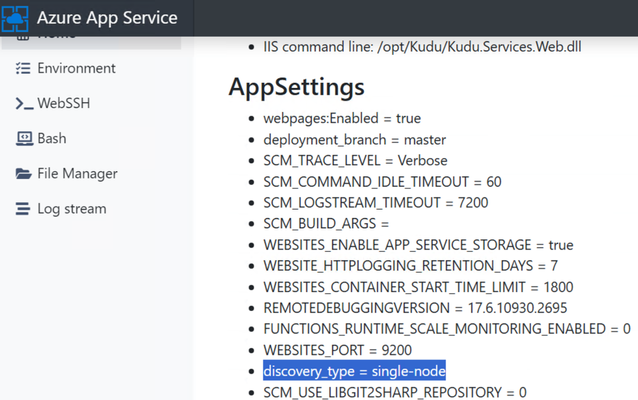The image size is (638, 400).
Task: Click the partially hidden Home icon
Action: (23, 38)
